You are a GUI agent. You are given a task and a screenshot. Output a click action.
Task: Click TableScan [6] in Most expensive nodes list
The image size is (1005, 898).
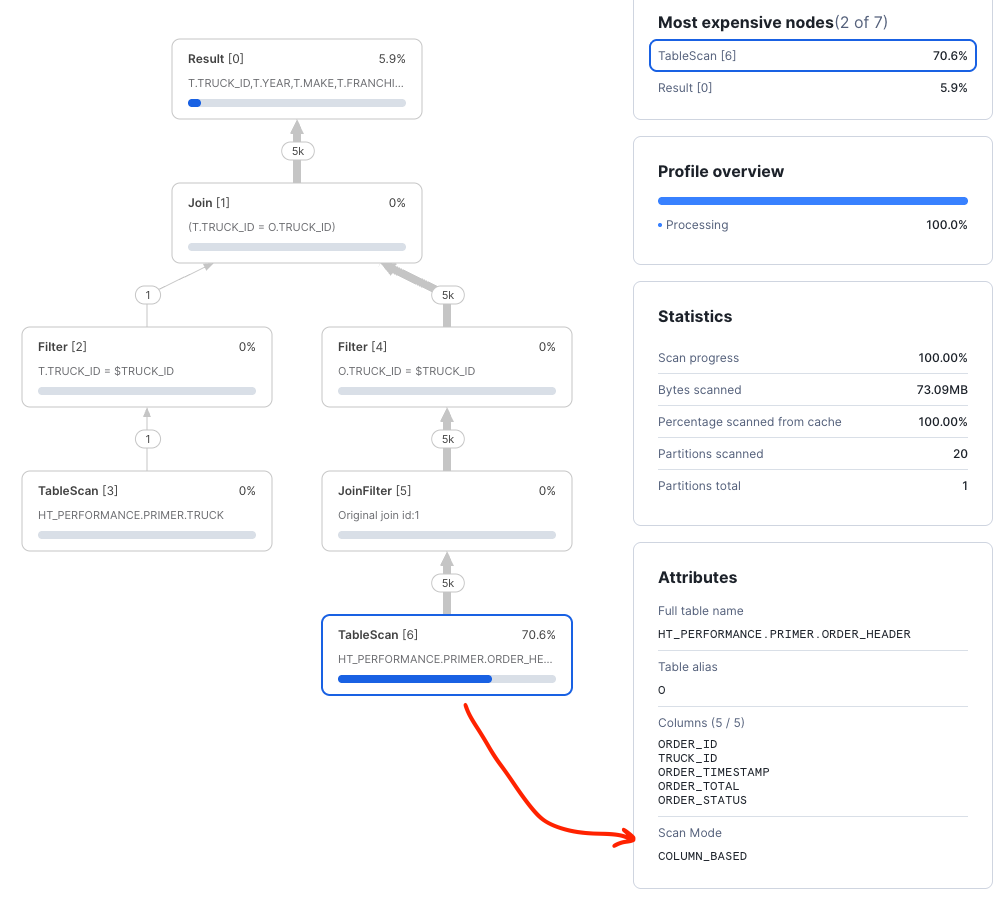point(810,56)
